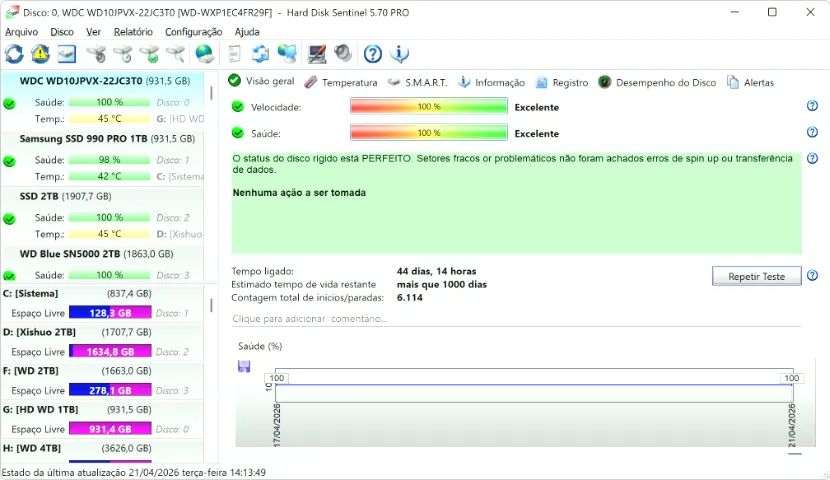Click the speaker sound toolbar icon
The height and width of the screenshot is (480, 830).
(x=343, y=53)
